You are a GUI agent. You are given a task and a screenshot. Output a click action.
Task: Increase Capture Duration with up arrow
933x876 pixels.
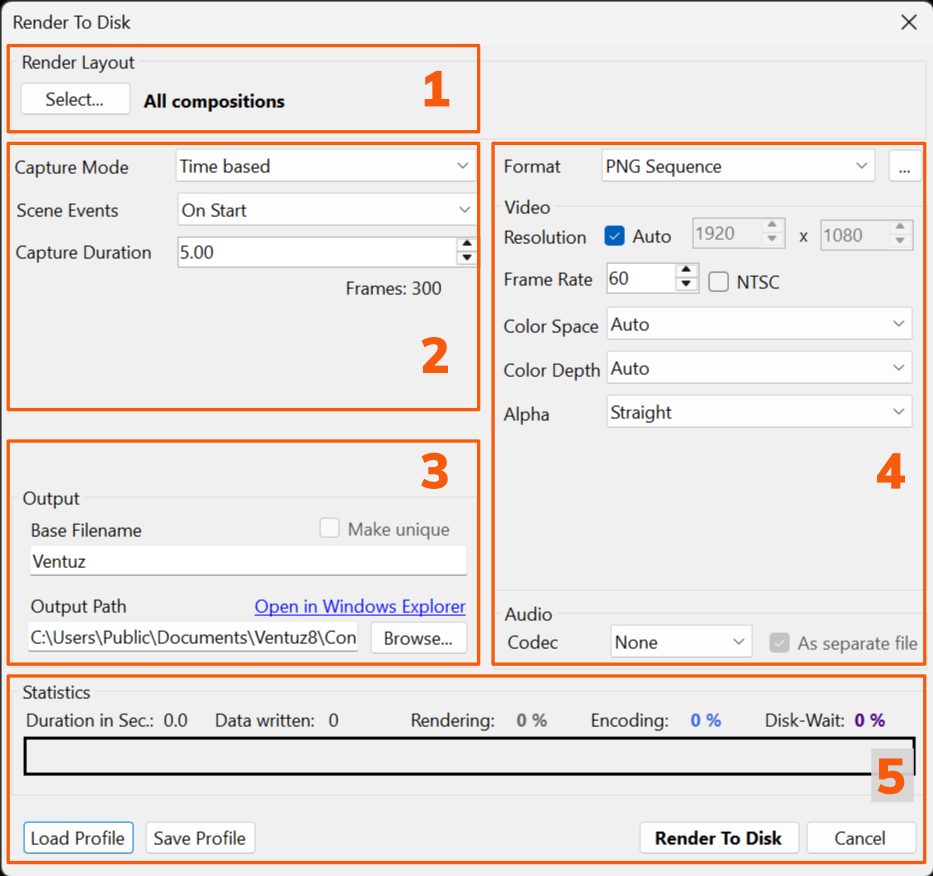click(x=466, y=245)
